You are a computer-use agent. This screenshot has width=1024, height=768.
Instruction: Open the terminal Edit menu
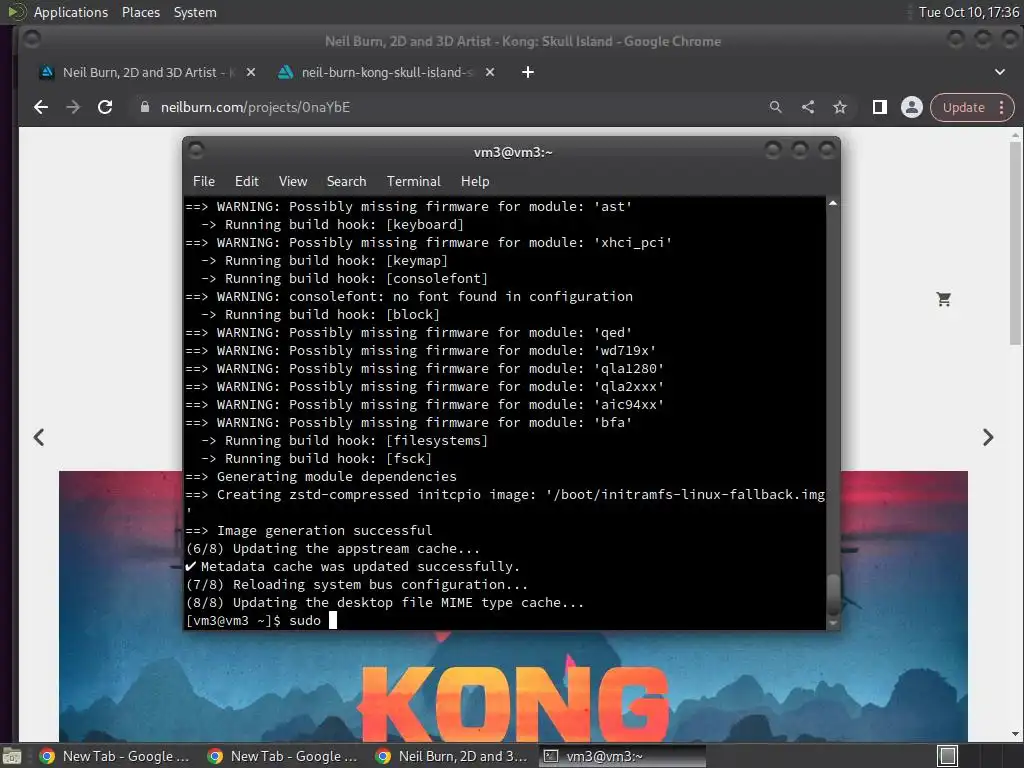coord(246,181)
